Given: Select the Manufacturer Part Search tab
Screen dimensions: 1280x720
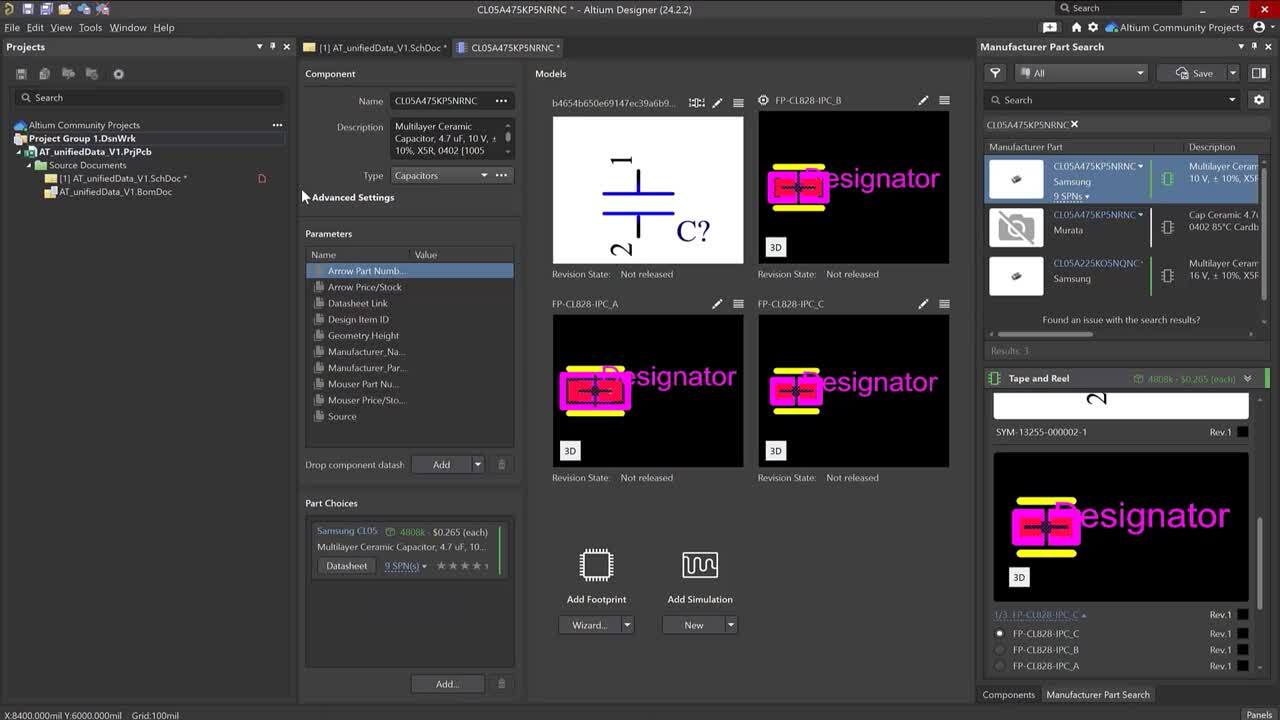Looking at the screenshot, I should pos(1098,695).
